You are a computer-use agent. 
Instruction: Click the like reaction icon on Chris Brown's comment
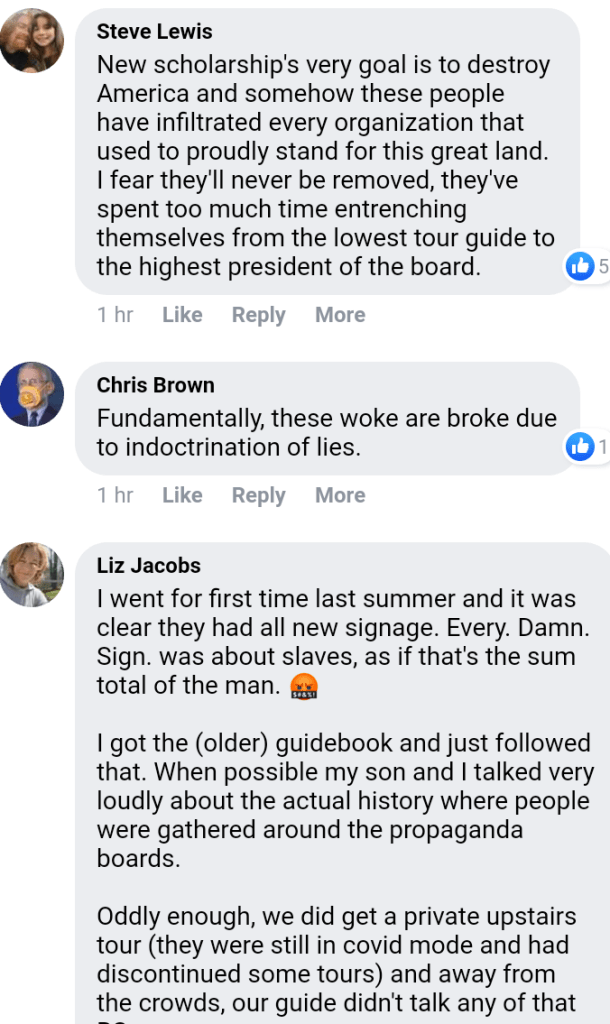[580, 447]
